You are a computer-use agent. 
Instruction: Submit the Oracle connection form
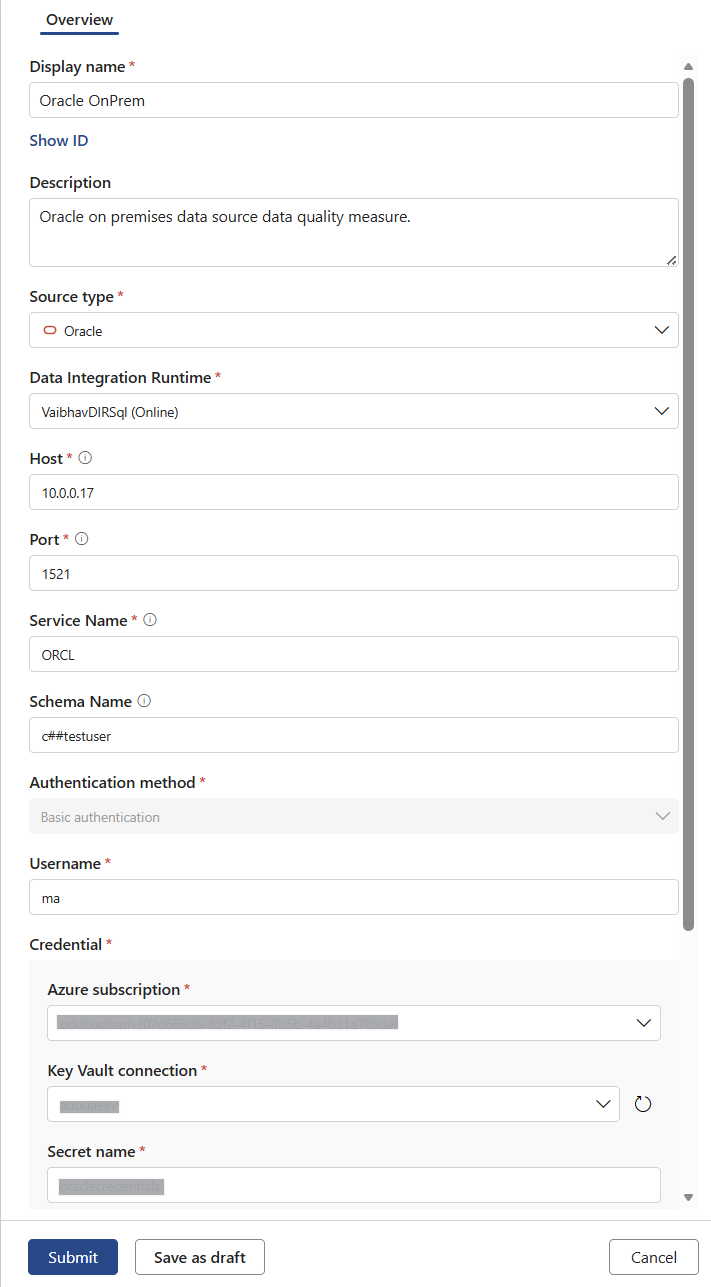[73, 1257]
